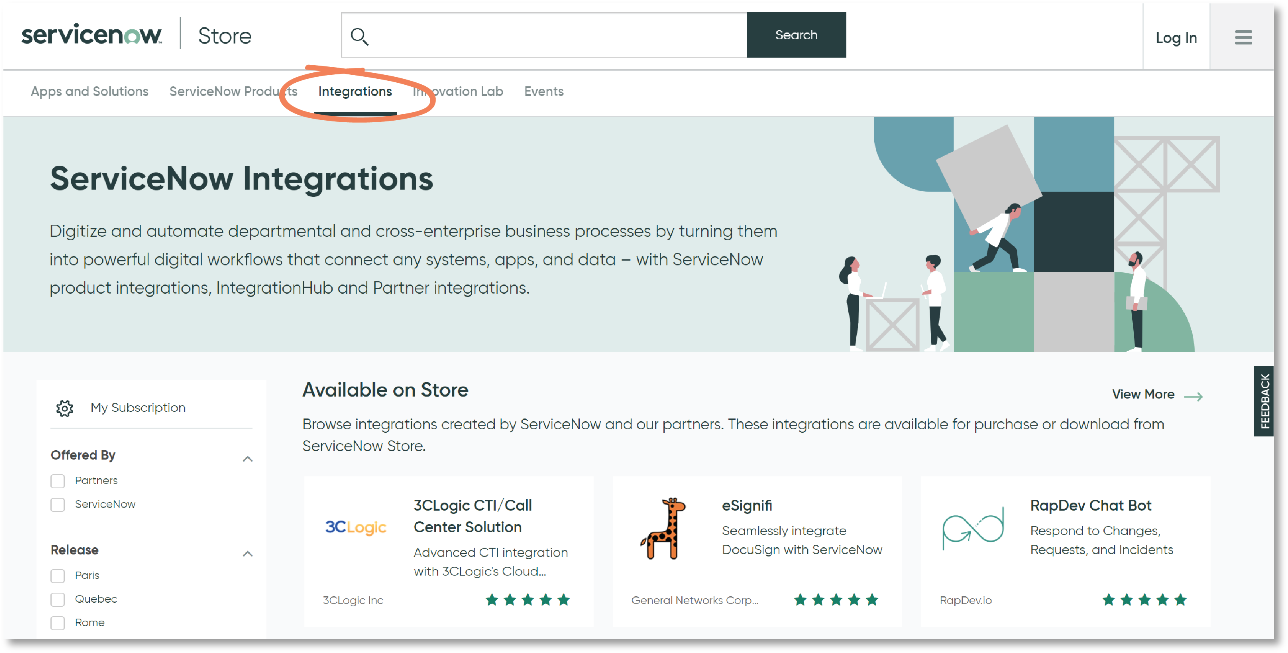The image size is (1288, 653).
Task: Enable the Paris release checkbox
Action: point(58,576)
